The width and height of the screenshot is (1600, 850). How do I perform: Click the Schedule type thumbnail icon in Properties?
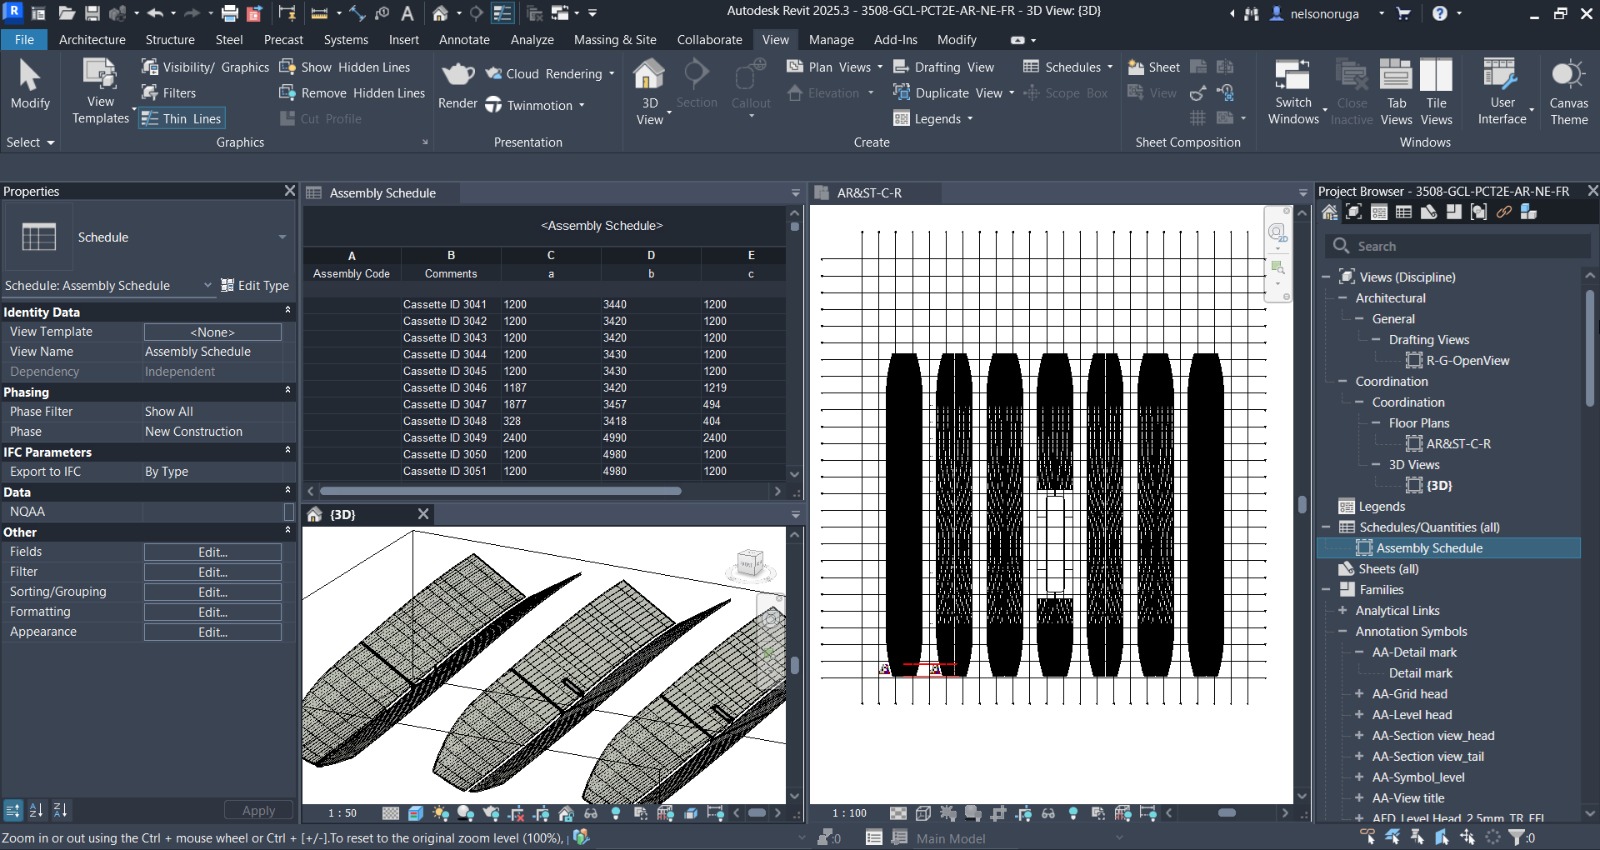39,237
